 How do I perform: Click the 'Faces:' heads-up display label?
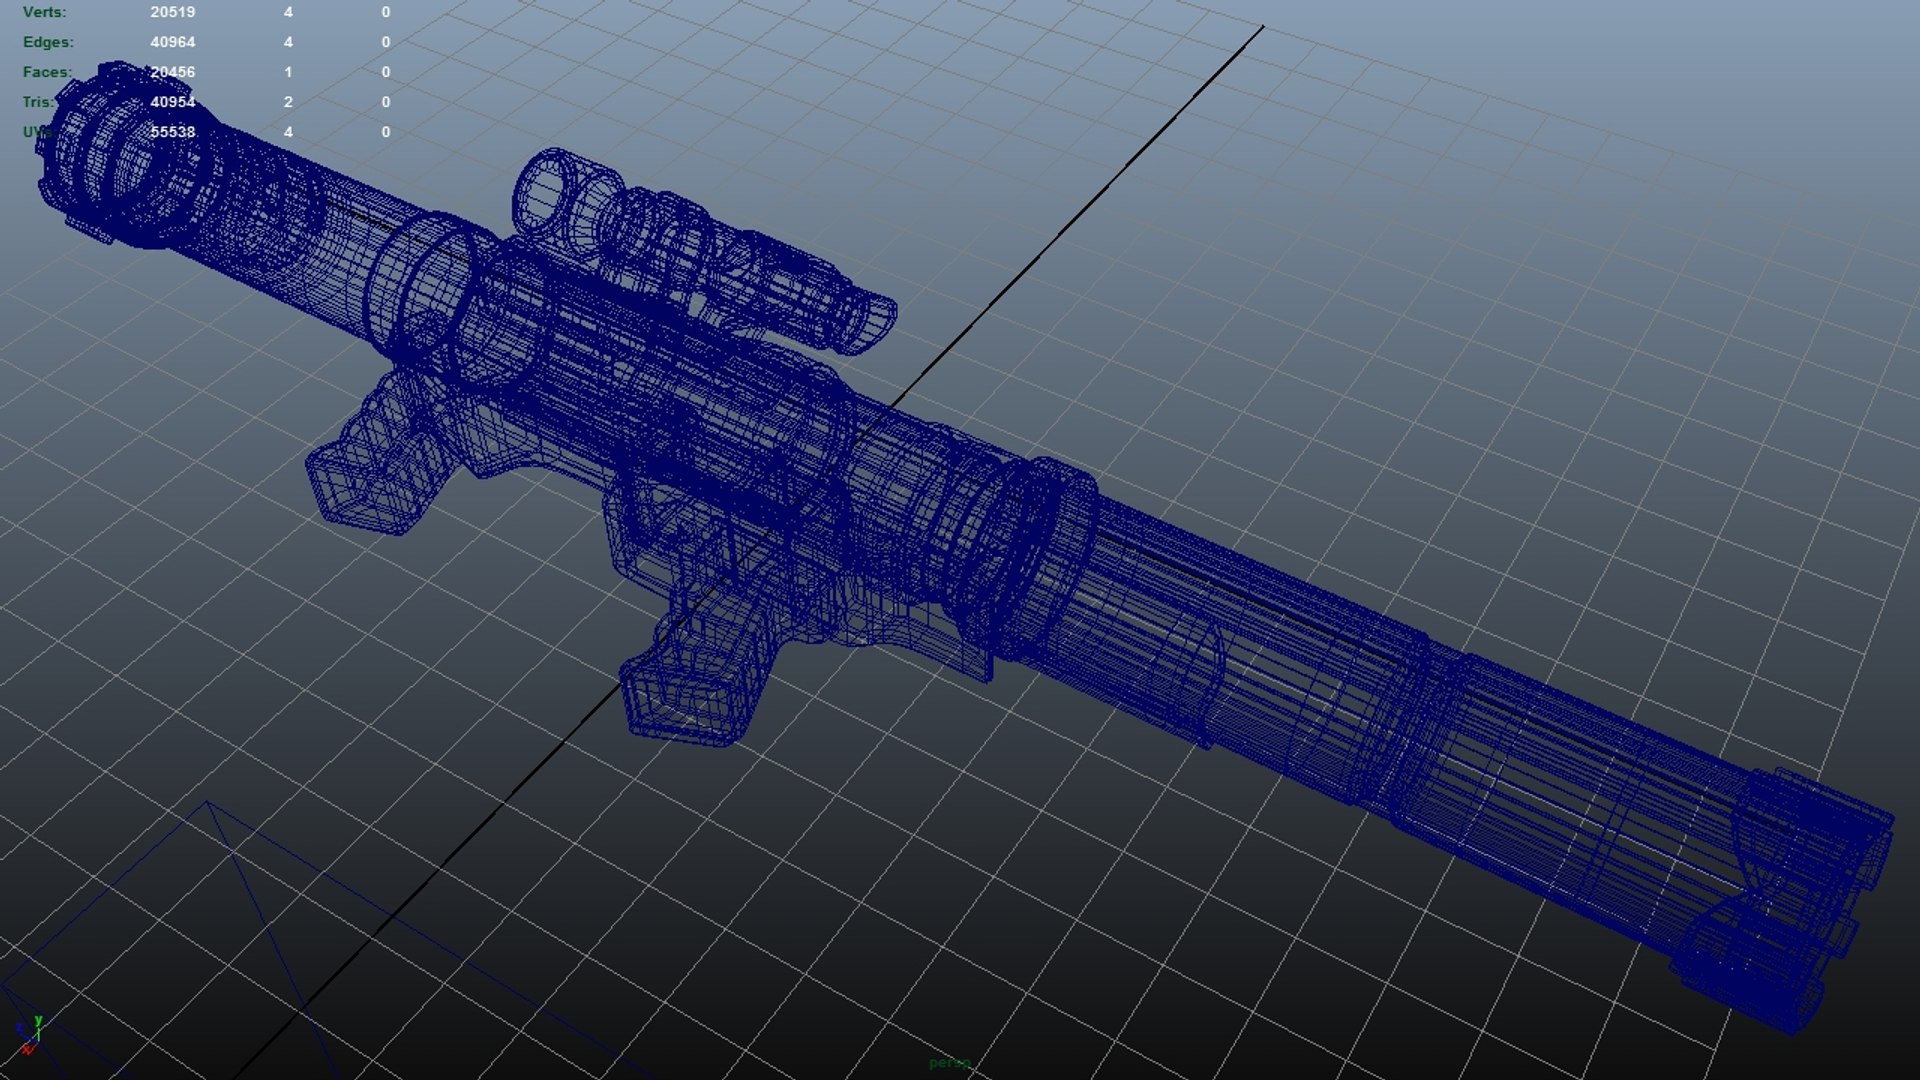click(48, 72)
